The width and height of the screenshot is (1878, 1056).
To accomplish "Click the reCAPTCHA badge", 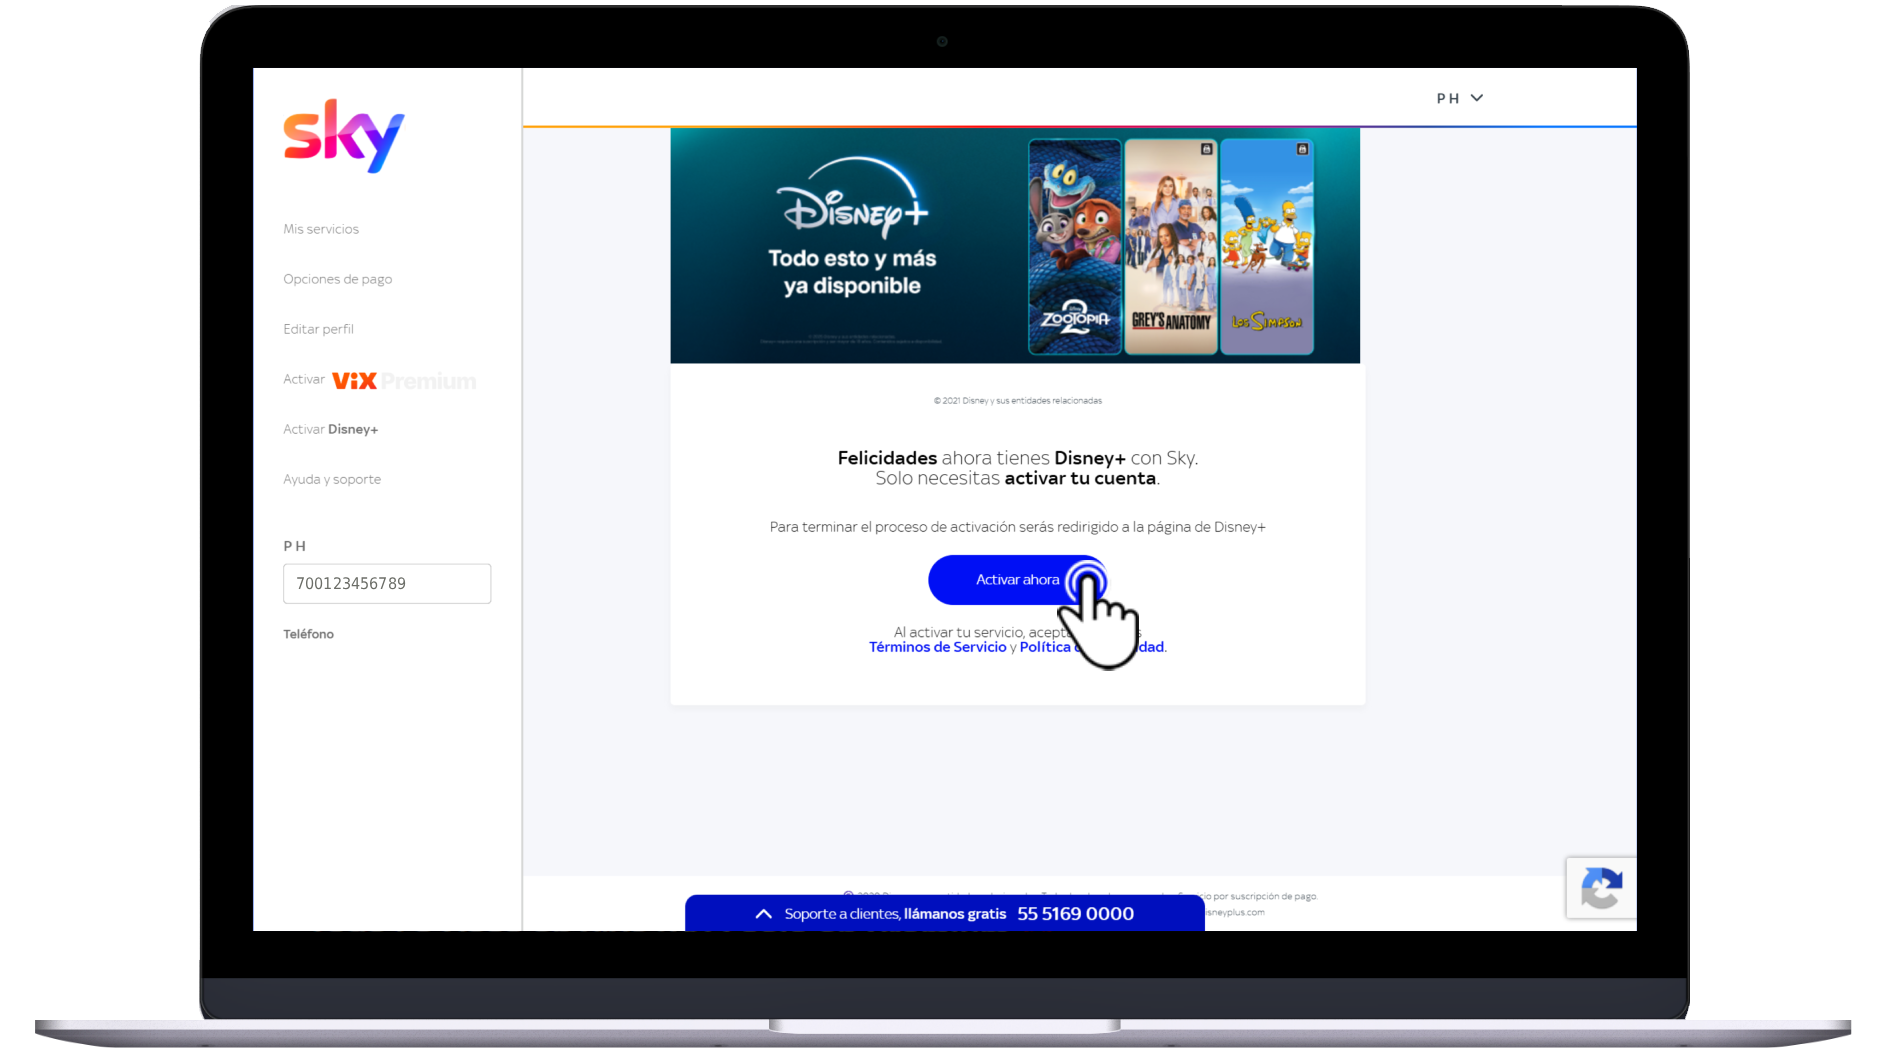I will click(x=1601, y=888).
